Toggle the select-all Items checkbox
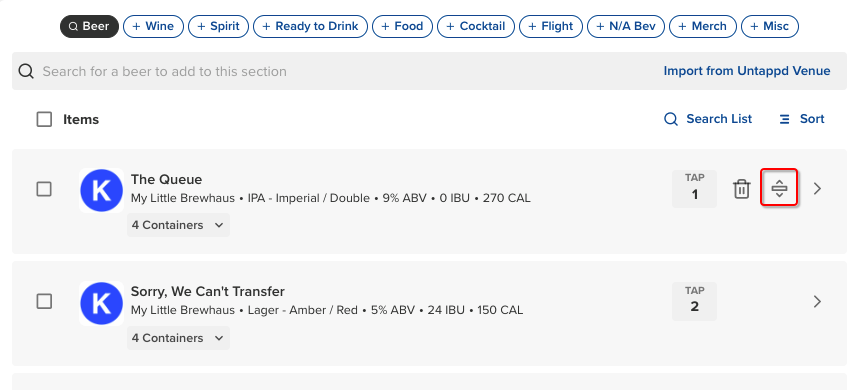The width and height of the screenshot is (850, 390). 44,119
